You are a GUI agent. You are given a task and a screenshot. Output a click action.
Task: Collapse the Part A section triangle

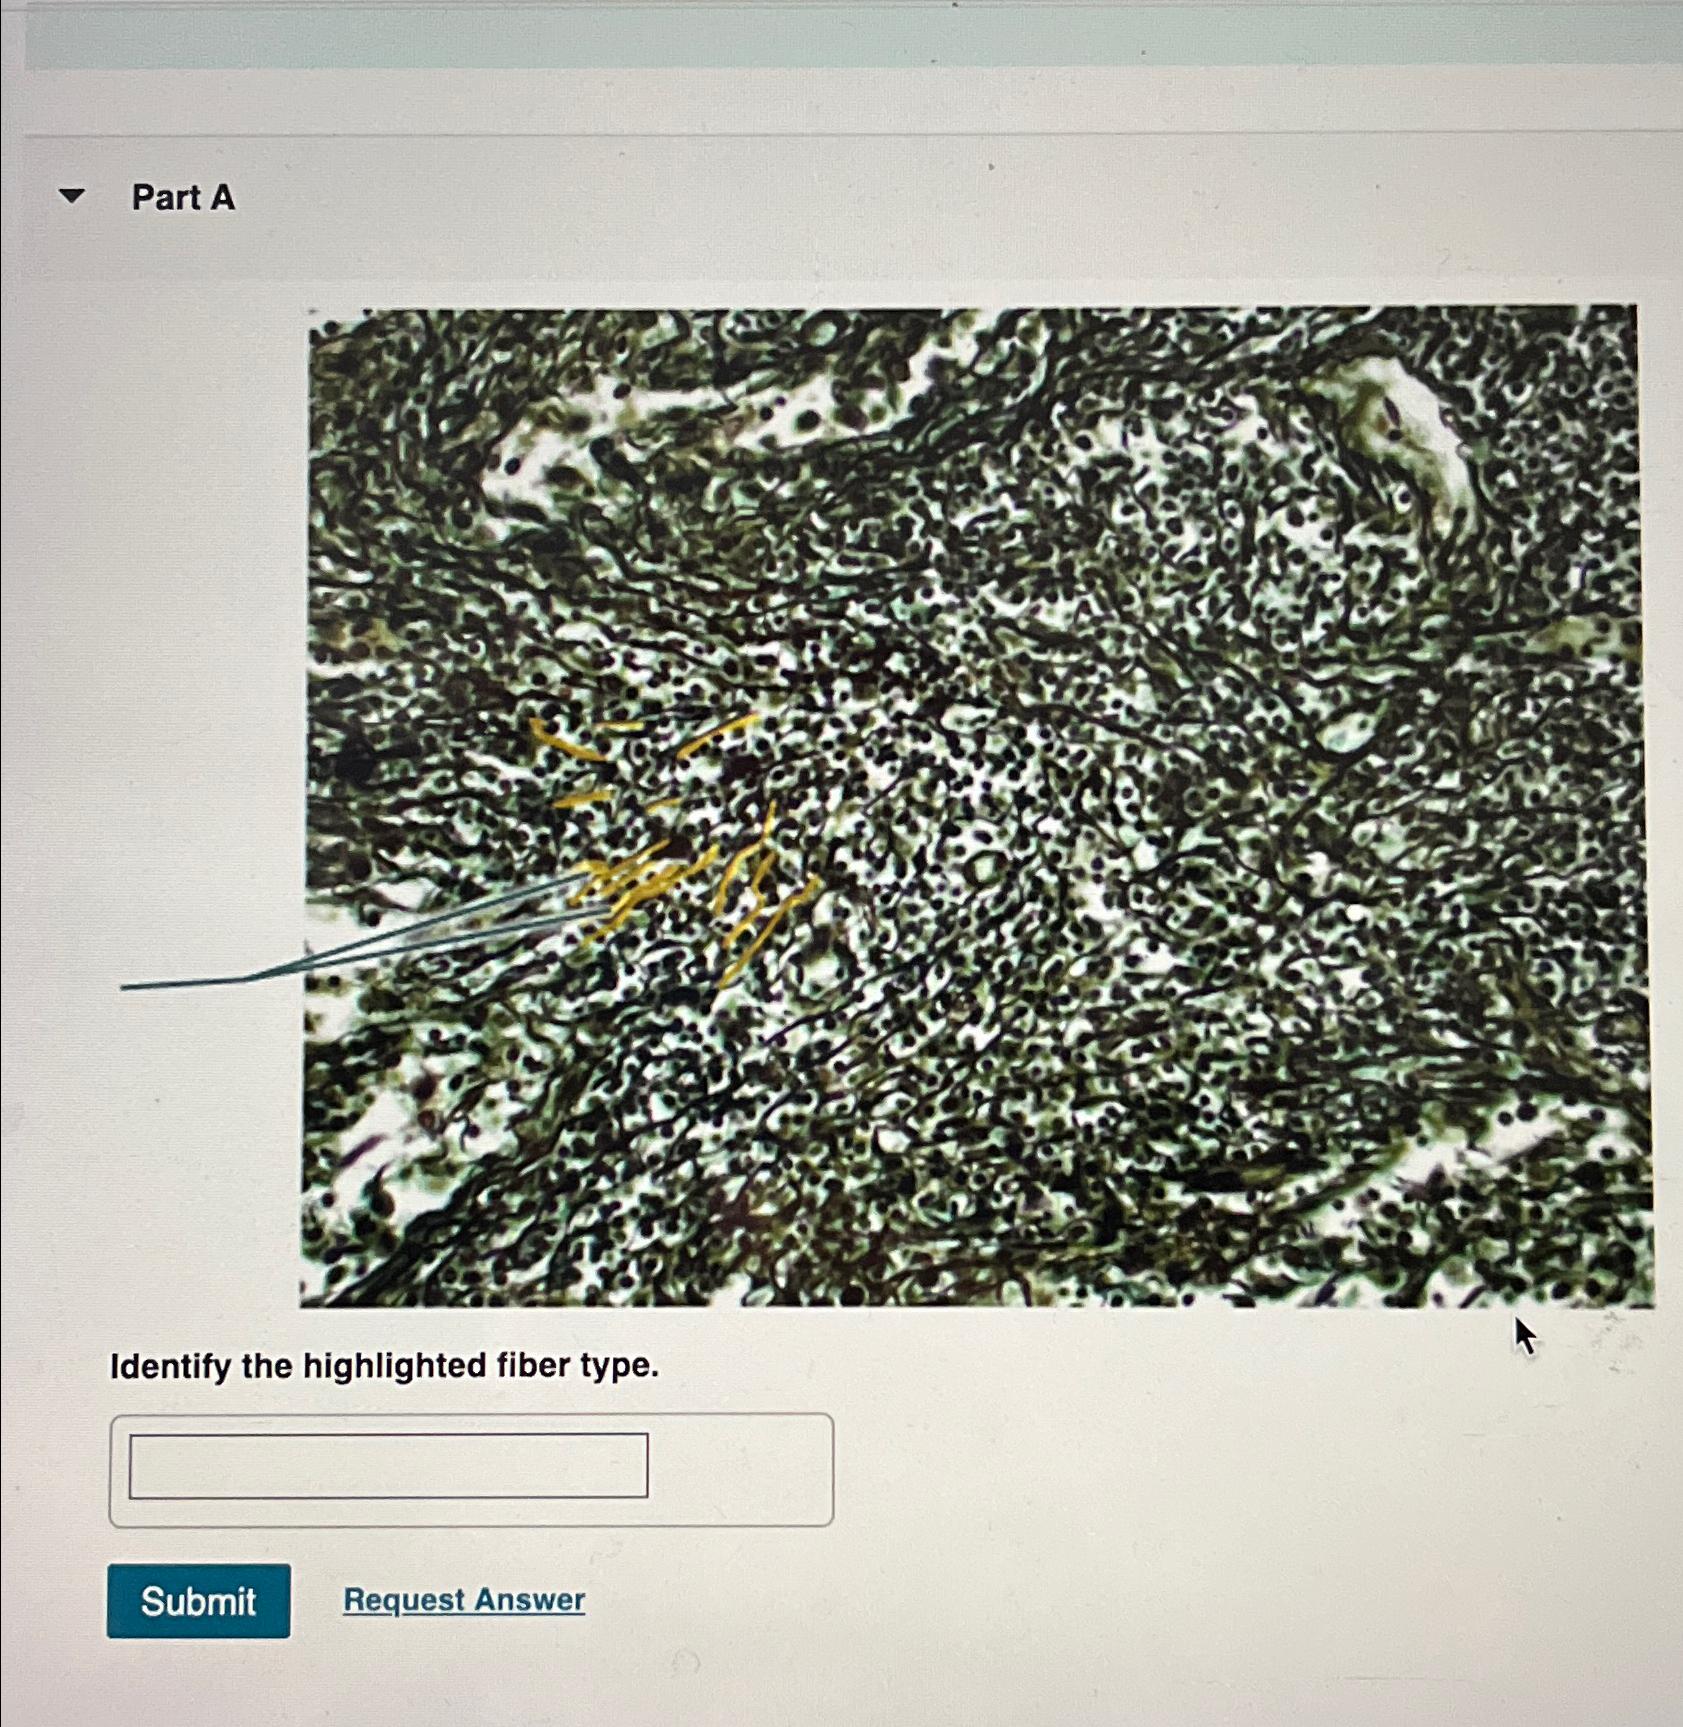pos(71,196)
